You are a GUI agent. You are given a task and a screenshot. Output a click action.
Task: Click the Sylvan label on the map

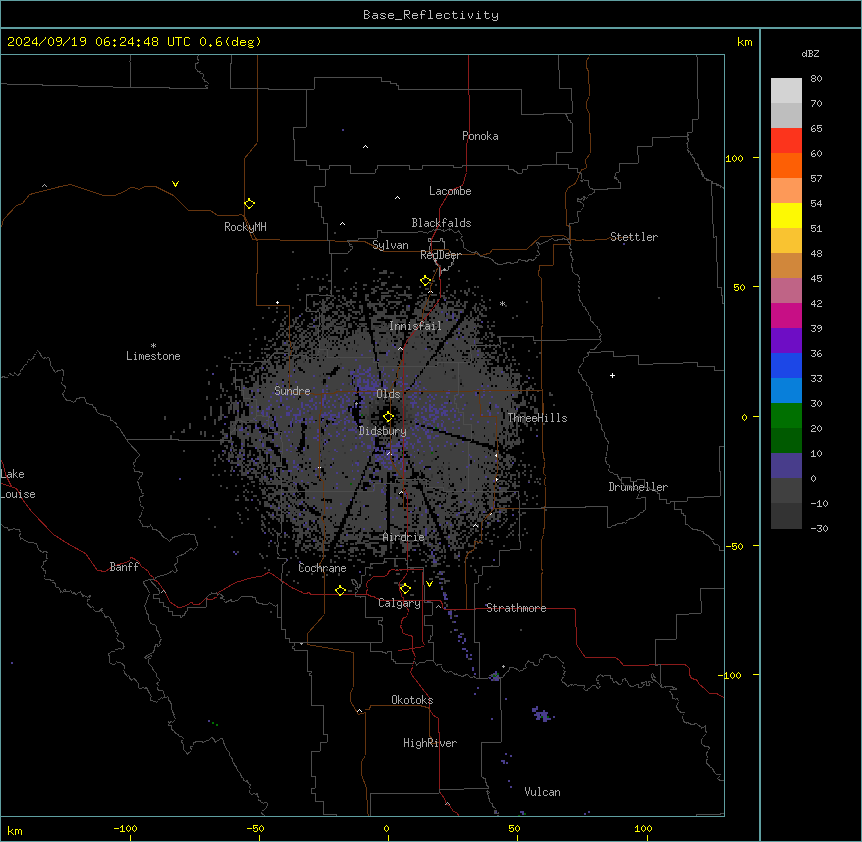tap(390, 245)
